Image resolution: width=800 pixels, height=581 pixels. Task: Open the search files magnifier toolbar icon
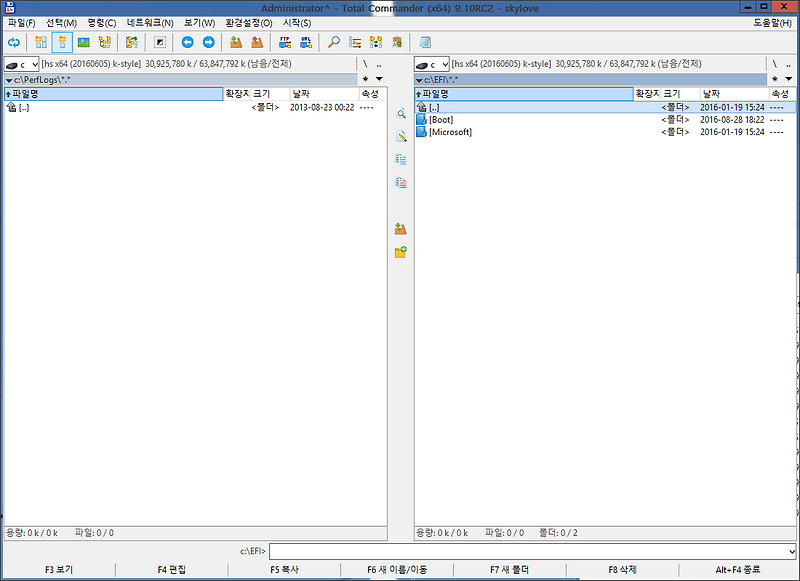pyautogui.click(x=334, y=42)
